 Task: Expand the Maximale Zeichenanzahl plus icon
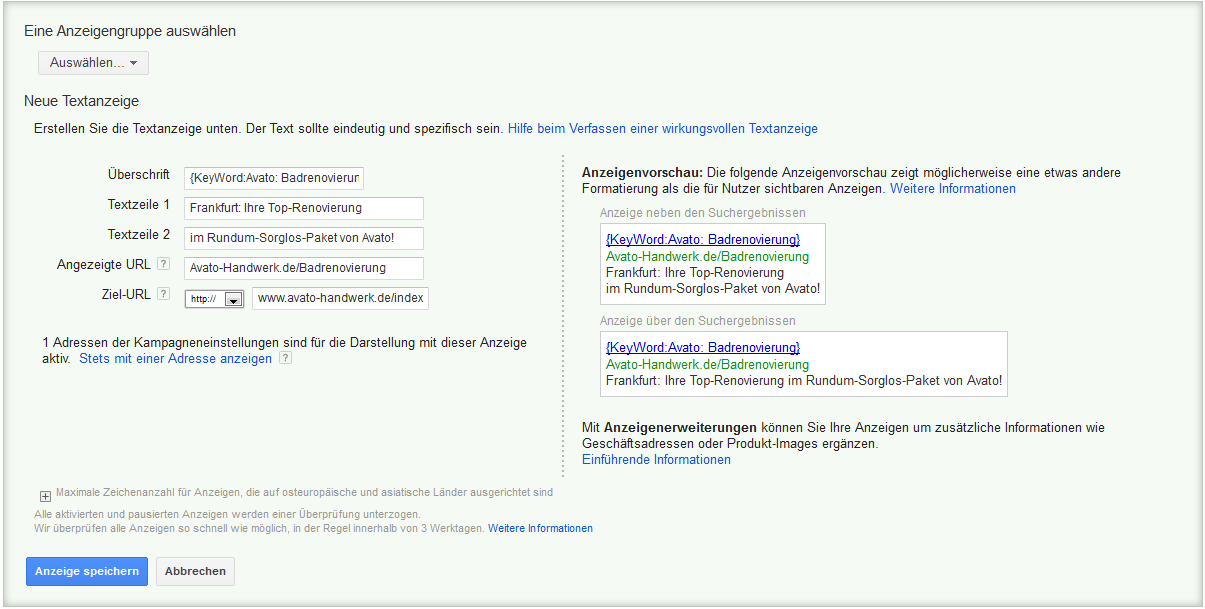pyautogui.click(x=45, y=495)
